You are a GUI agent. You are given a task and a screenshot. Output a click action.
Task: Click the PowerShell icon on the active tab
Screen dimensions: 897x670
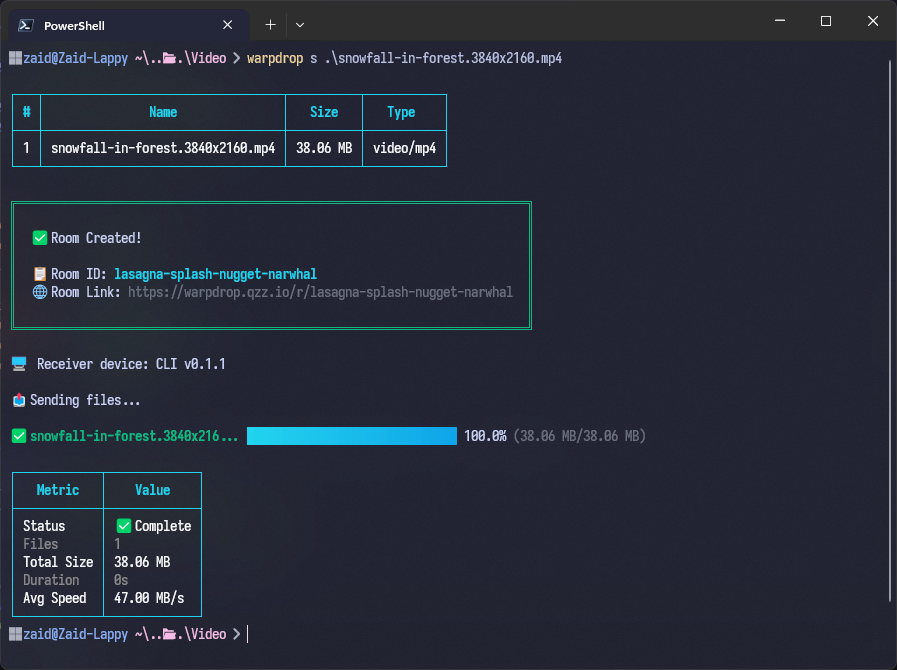(24, 24)
